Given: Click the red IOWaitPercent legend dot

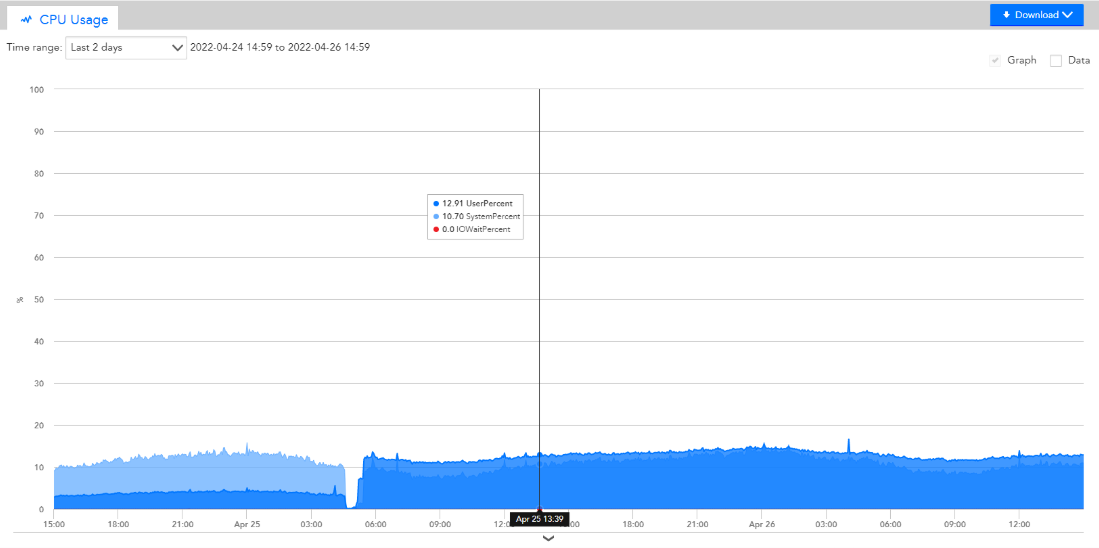Looking at the screenshot, I should 436,229.
